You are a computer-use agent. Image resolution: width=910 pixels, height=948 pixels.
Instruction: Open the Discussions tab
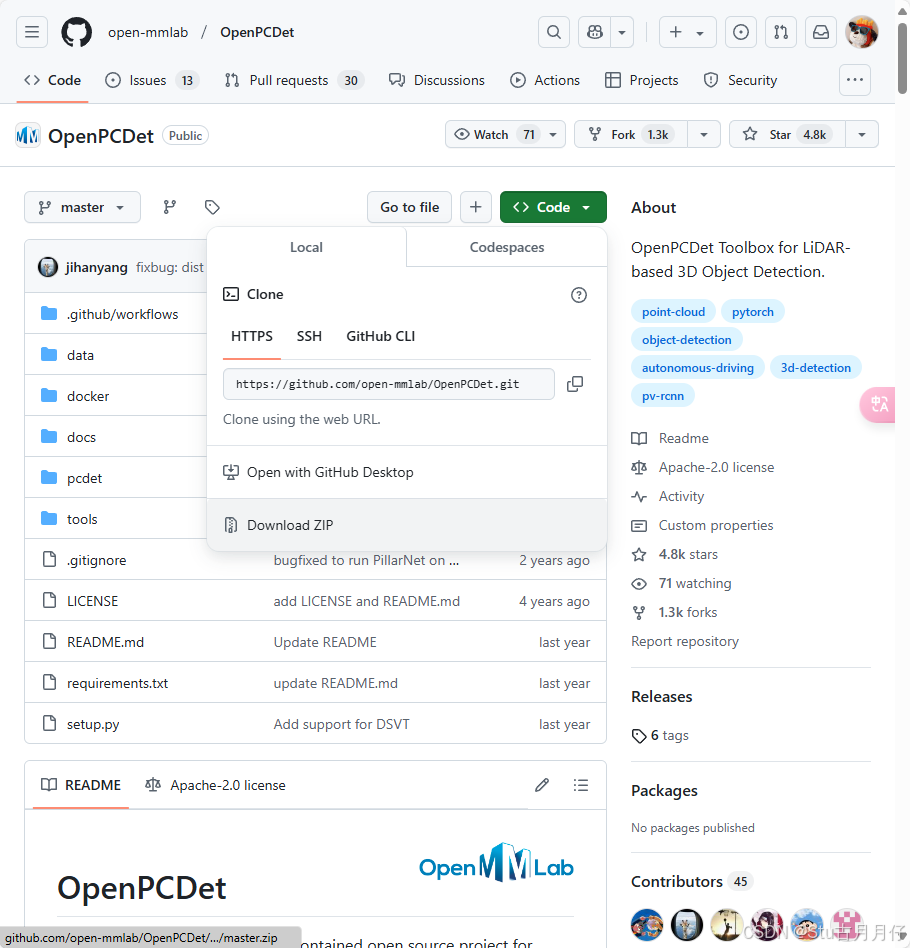tap(437, 80)
